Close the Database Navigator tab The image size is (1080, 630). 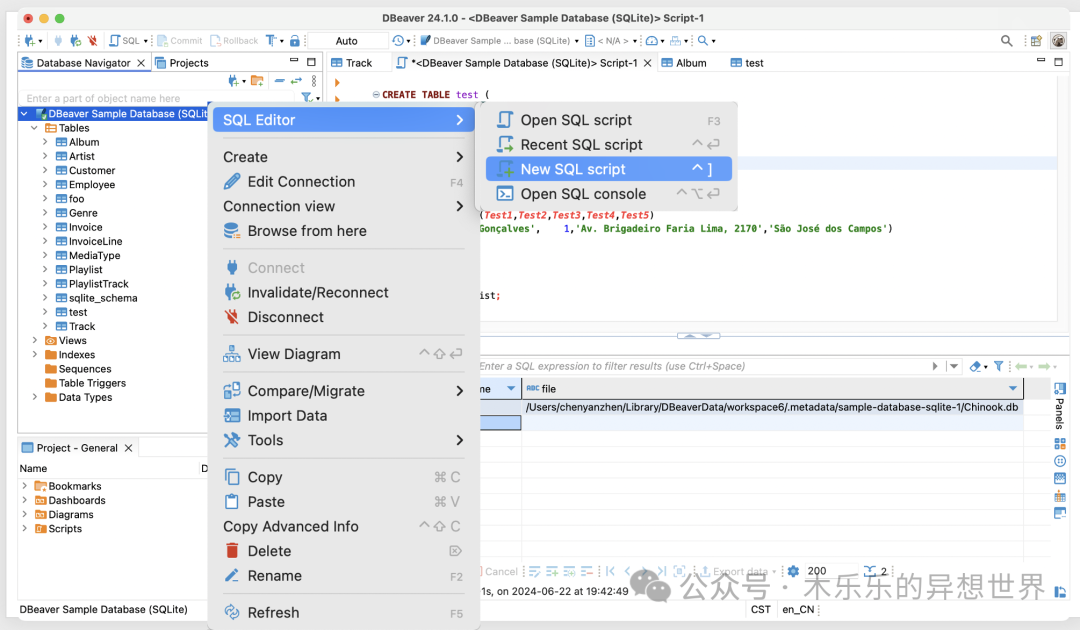click(141, 63)
